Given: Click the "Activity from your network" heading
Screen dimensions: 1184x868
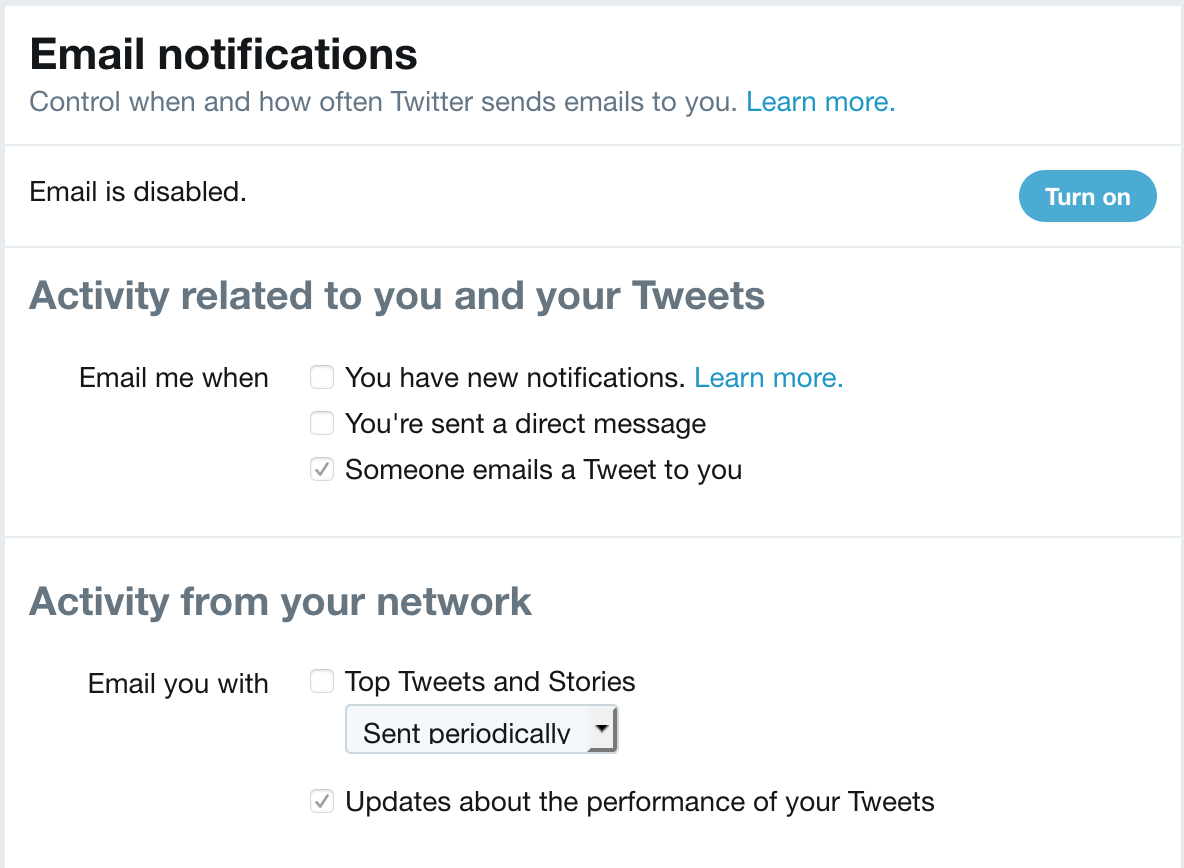Looking at the screenshot, I should click(281, 601).
